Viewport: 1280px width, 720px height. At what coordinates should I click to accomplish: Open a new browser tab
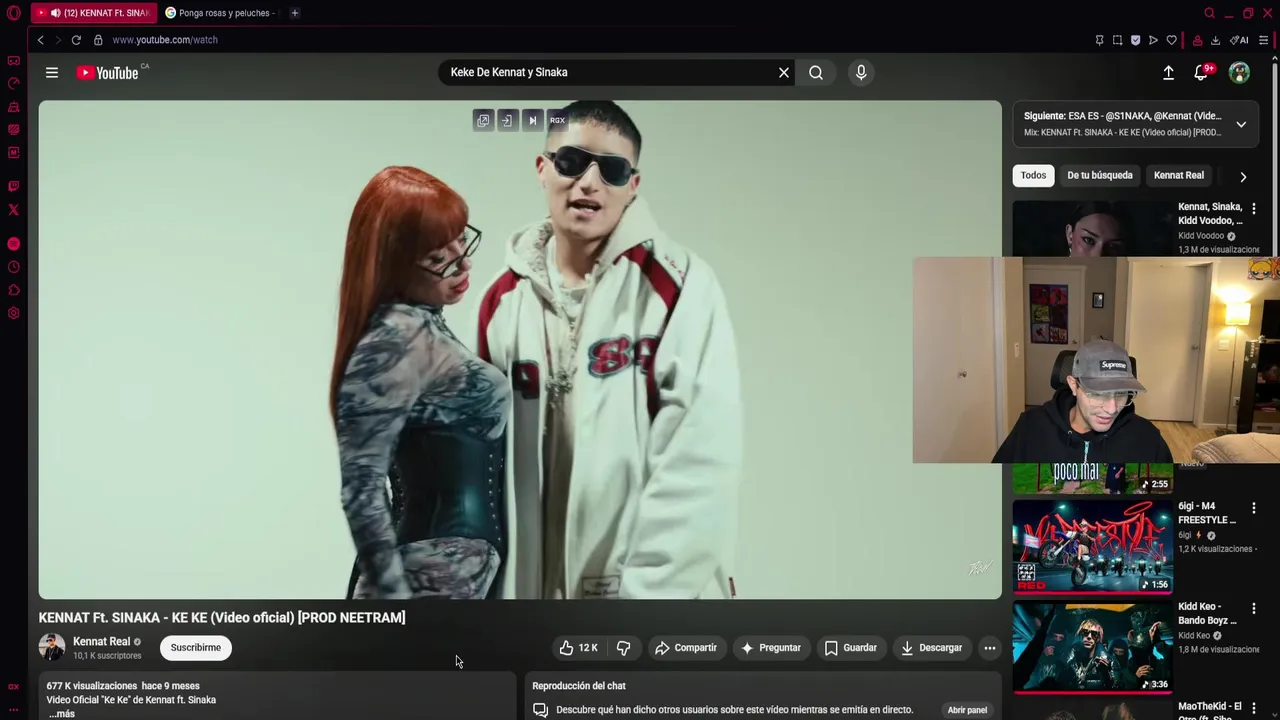pos(294,13)
